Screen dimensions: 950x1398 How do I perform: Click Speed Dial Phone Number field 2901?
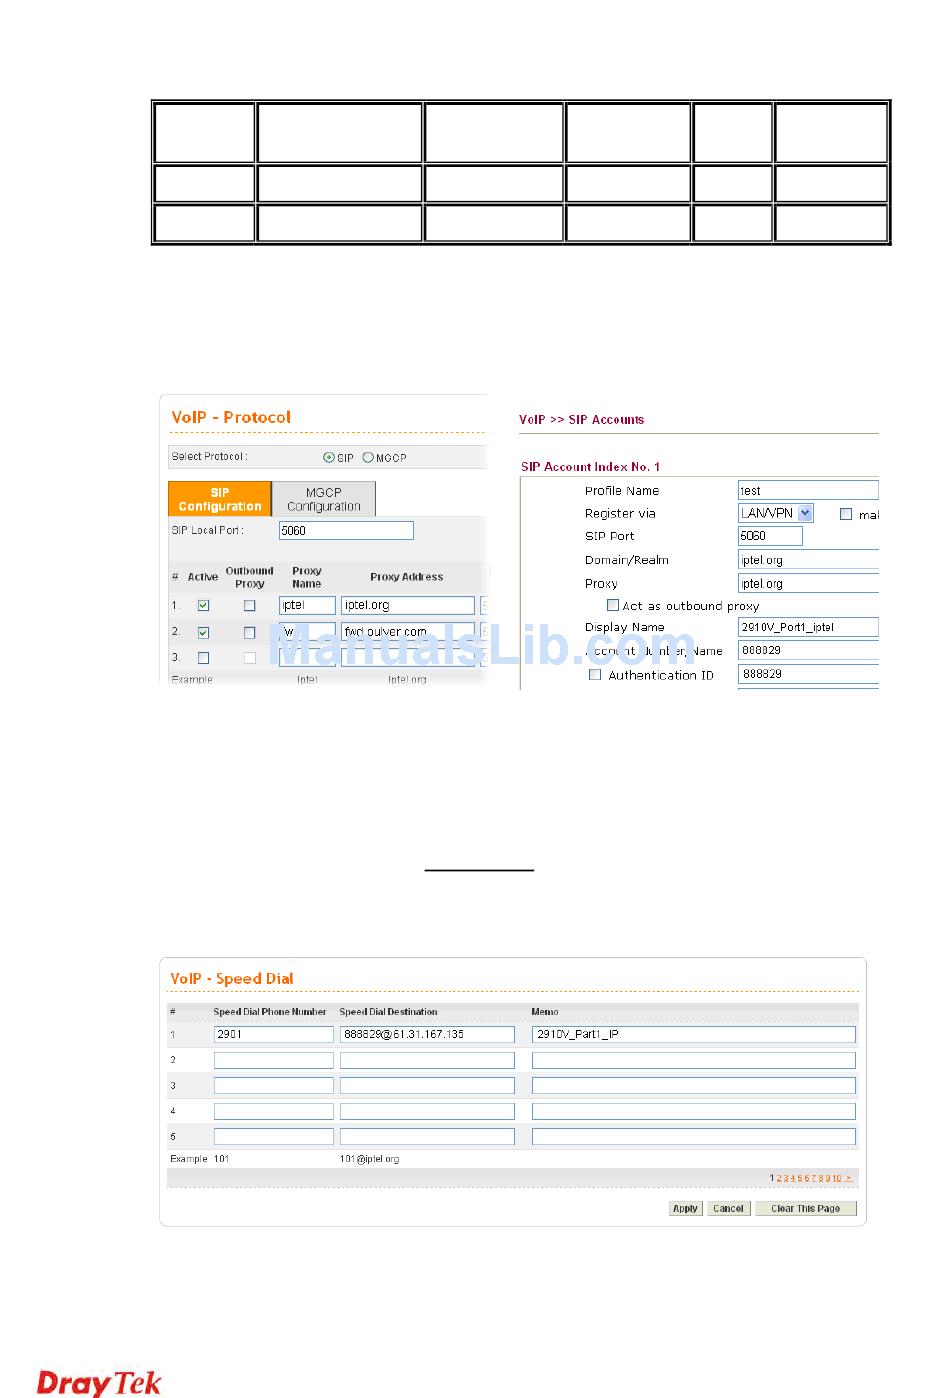[274, 1034]
